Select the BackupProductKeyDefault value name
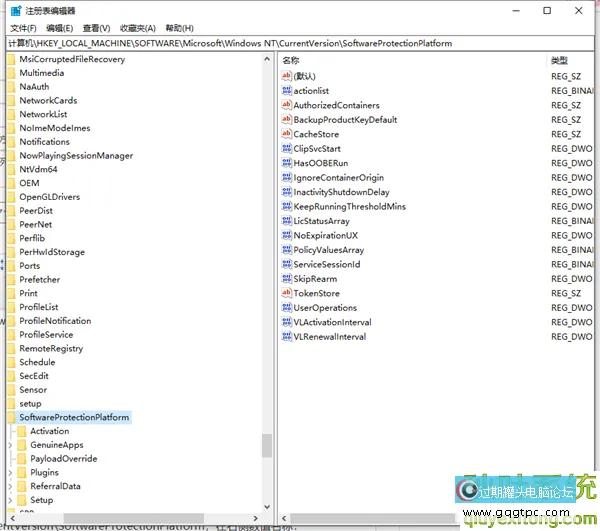Screen dimensions: 600x531 (345, 120)
